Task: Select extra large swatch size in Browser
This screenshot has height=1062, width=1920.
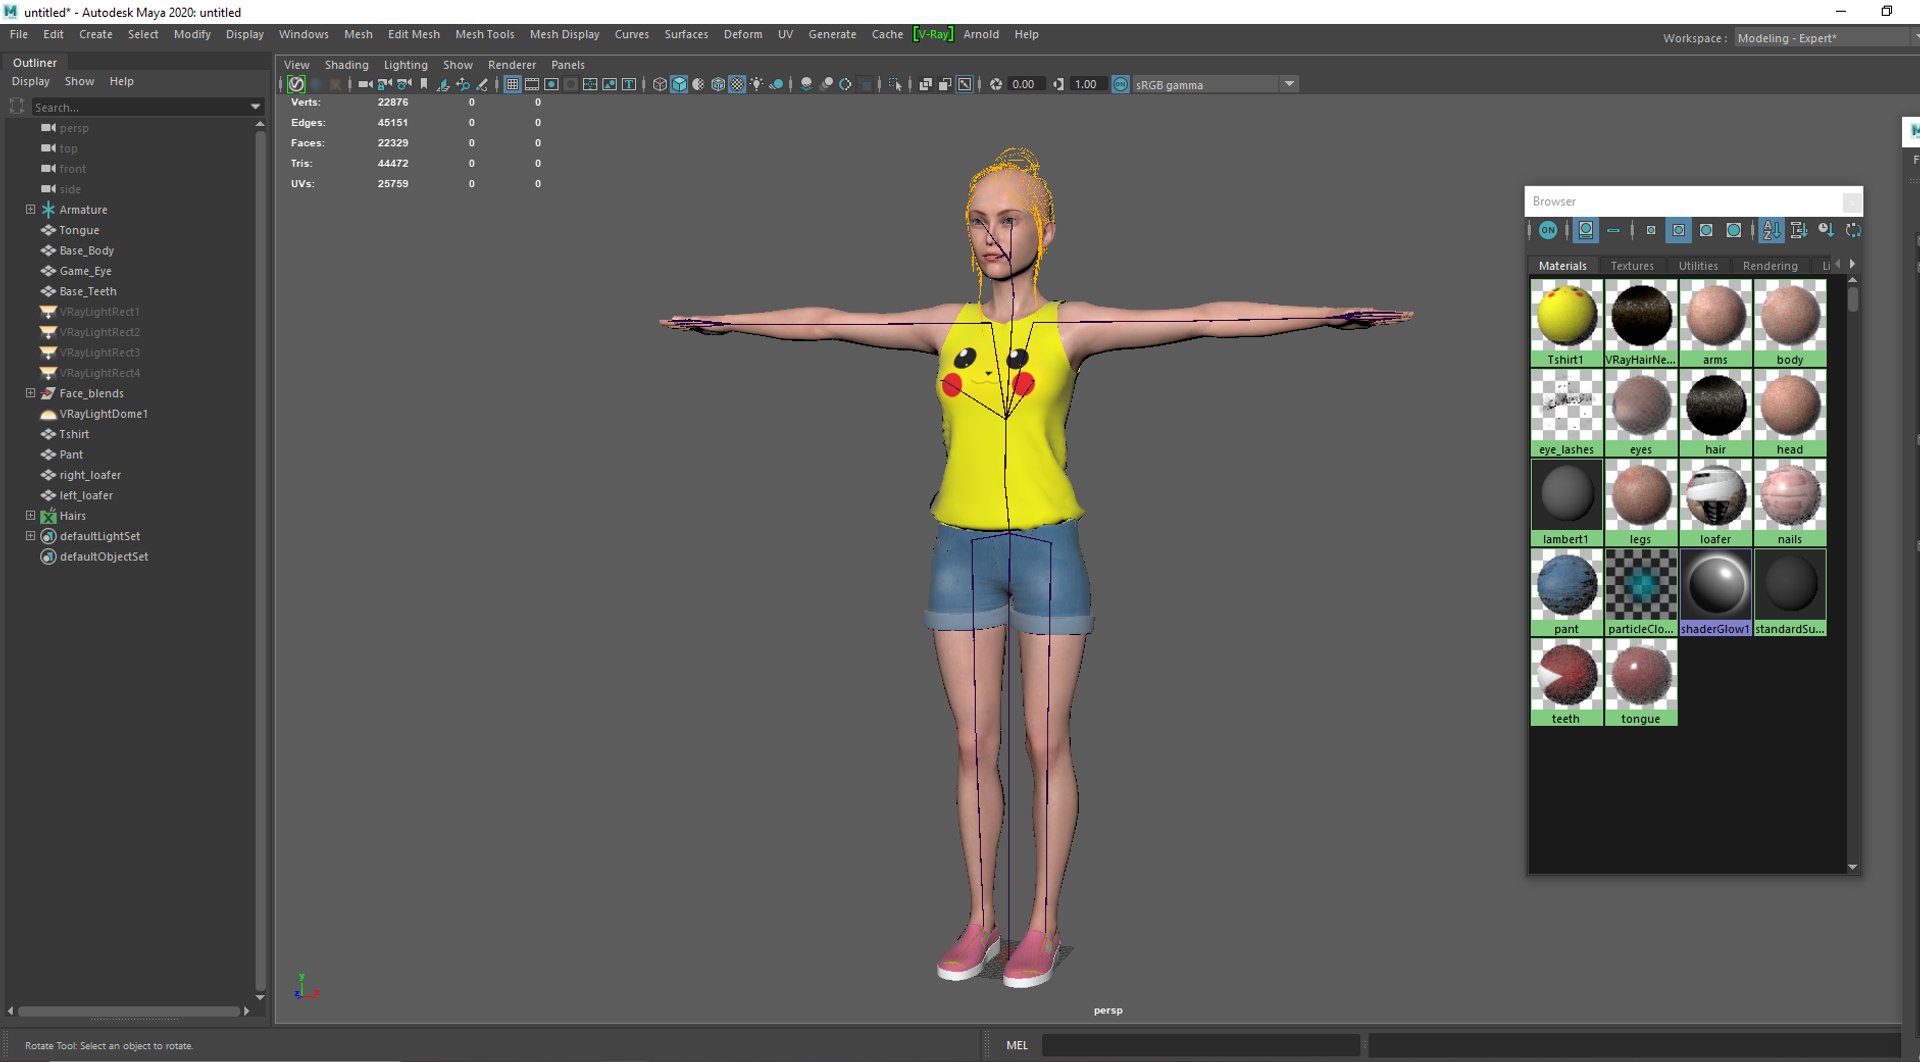Action: pyautogui.click(x=1734, y=230)
